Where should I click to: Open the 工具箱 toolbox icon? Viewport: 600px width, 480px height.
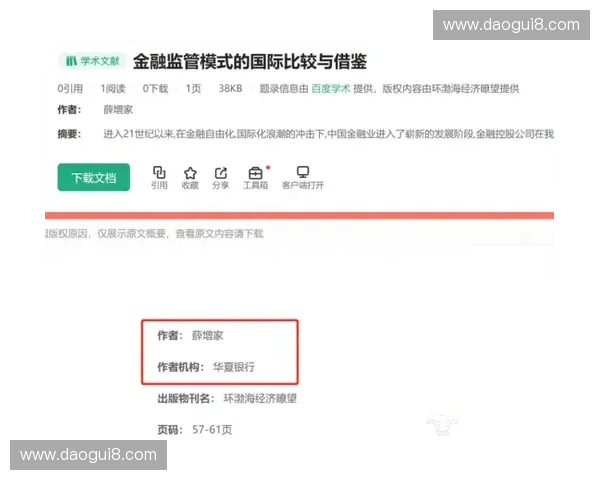coord(255,173)
